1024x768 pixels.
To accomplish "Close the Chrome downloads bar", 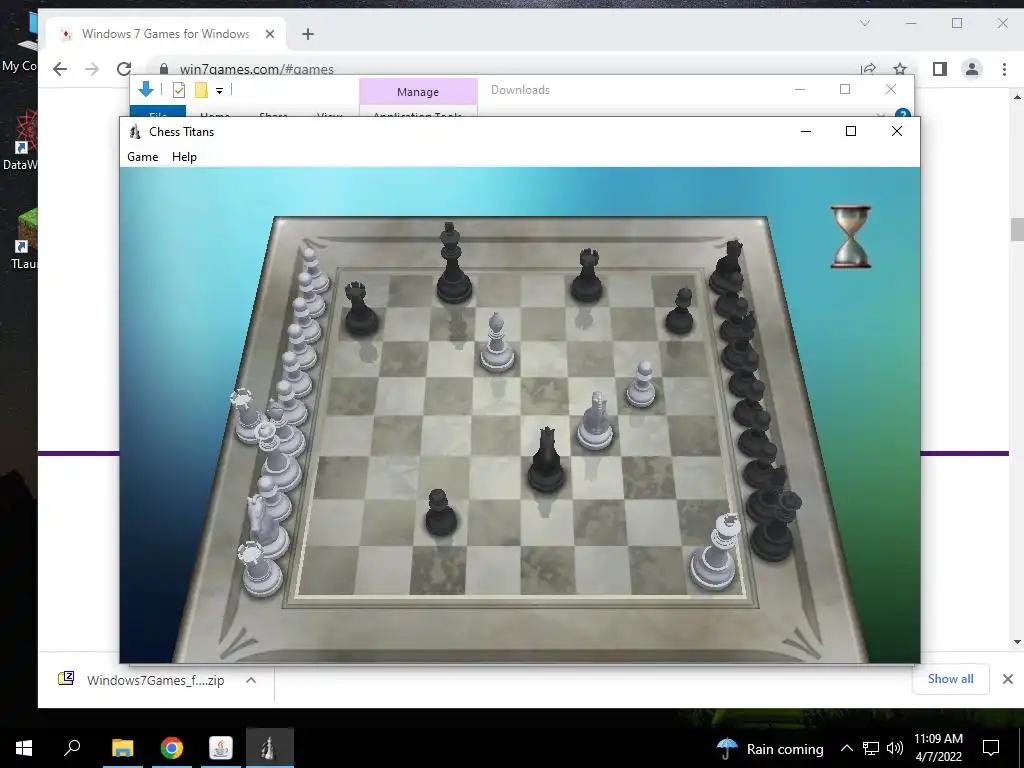I will (x=1008, y=679).
